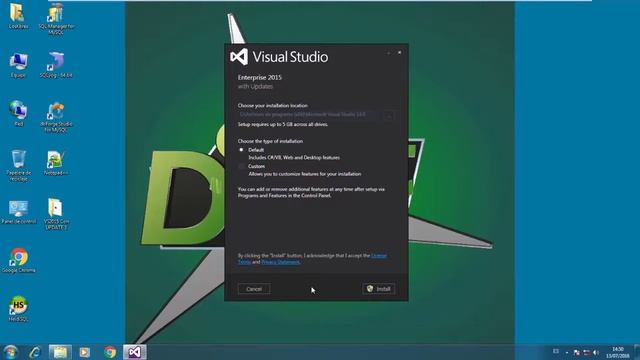This screenshot has height=360, width=640.
Task: Open Windows Media Player from taskbar
Action: point(84,352)
